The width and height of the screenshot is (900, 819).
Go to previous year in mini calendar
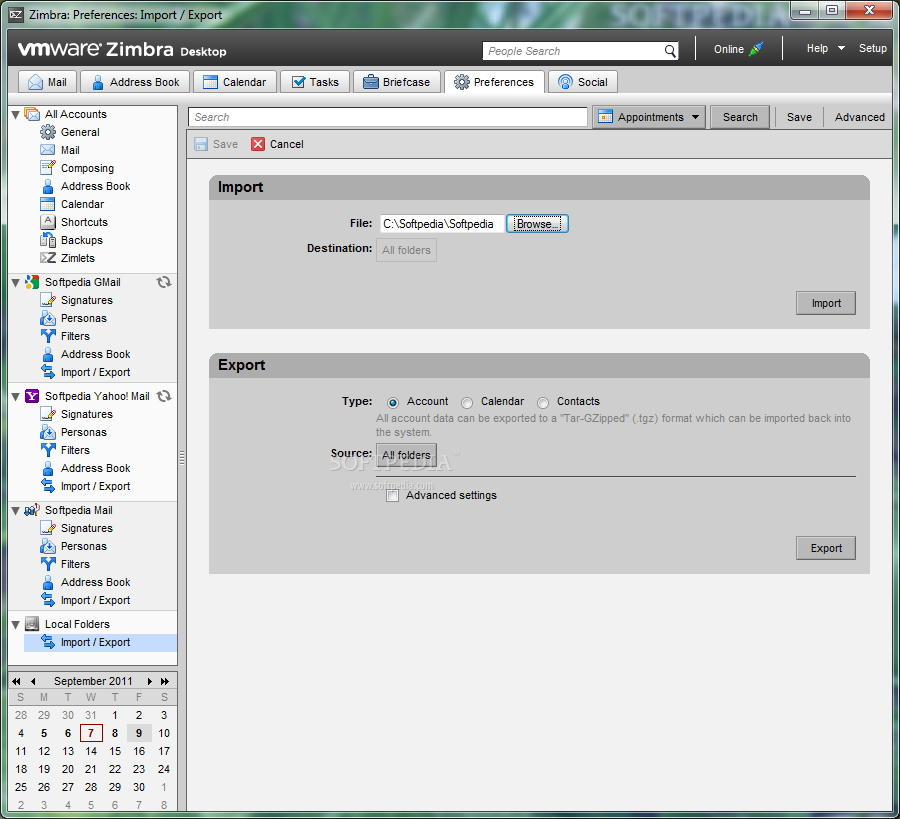(16, 681)
